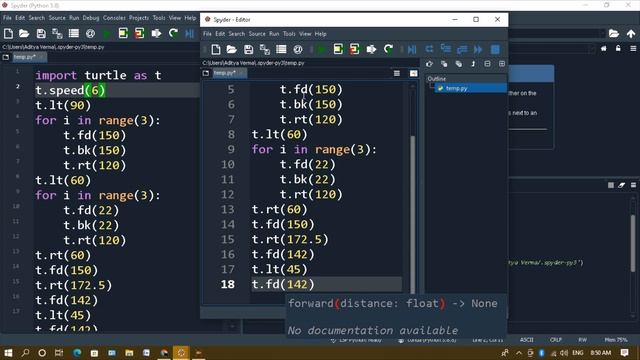
Task: Click the 8:50 AM taskbar clock
Action: [601, 353]
